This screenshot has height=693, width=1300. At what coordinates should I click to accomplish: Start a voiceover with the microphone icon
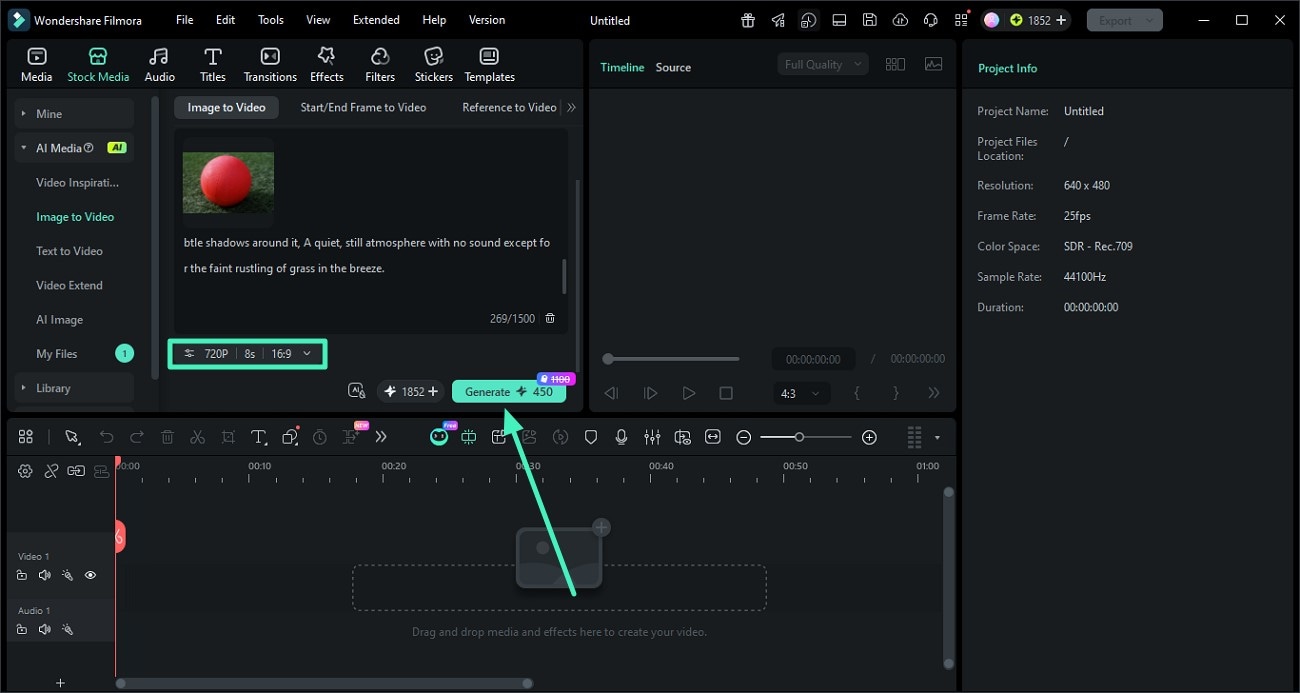[x=621, y=437]
